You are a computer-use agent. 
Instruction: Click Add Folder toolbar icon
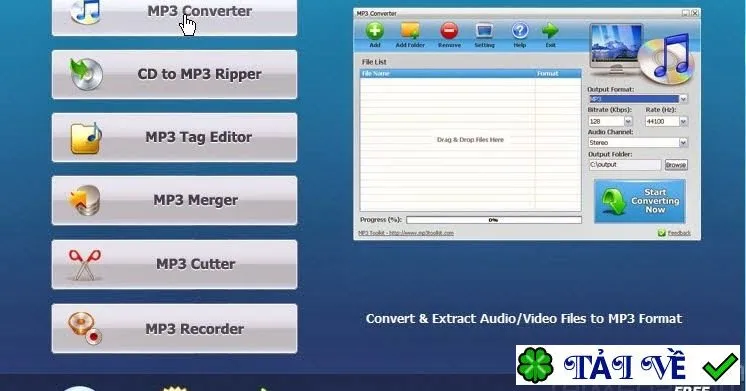click(x=410, y=31)
